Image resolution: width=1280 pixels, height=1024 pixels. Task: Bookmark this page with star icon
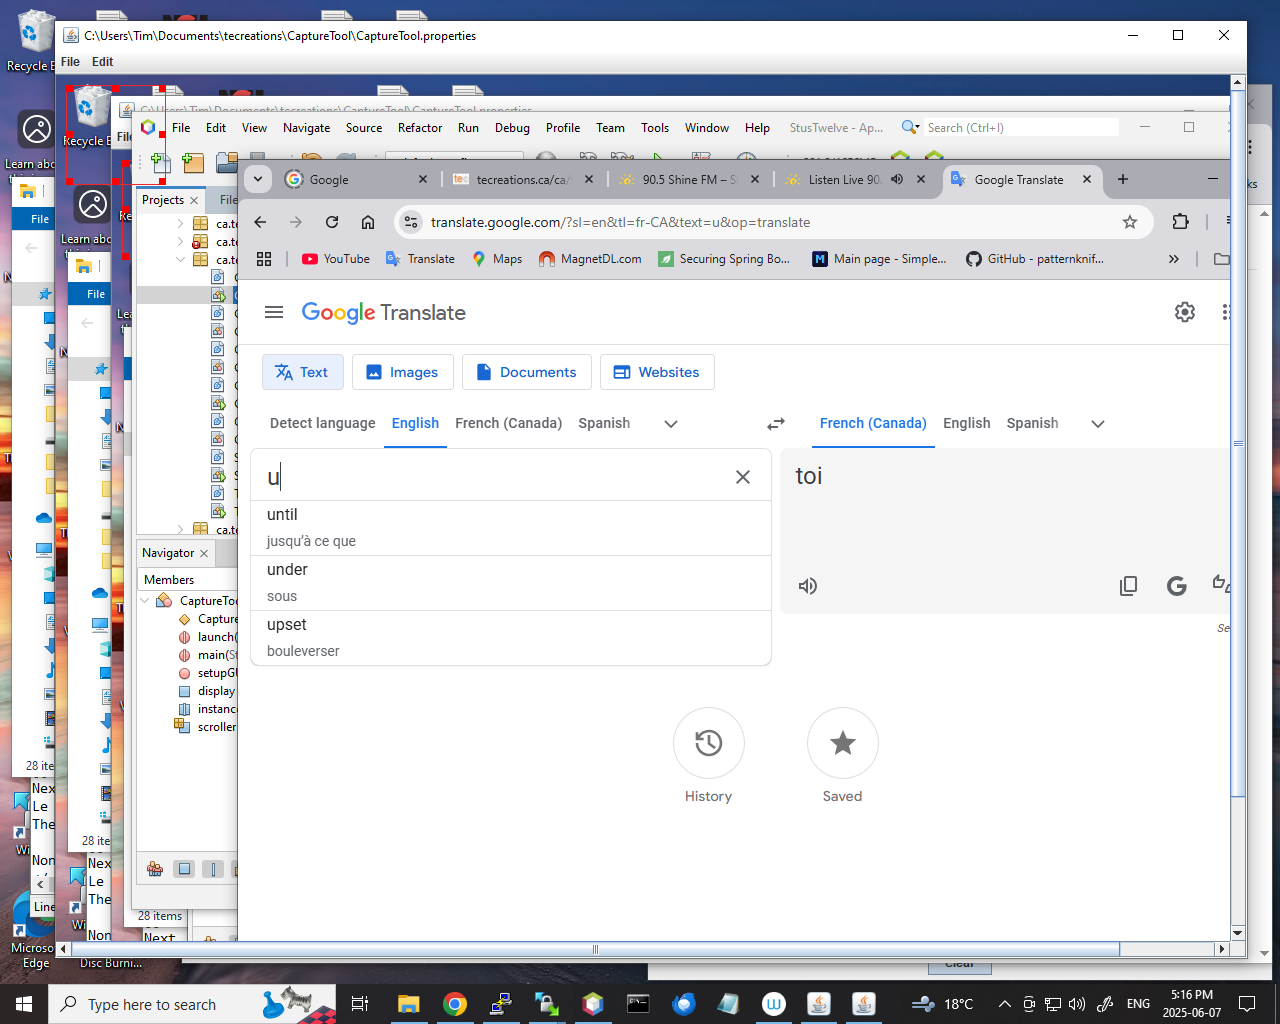1130,222
